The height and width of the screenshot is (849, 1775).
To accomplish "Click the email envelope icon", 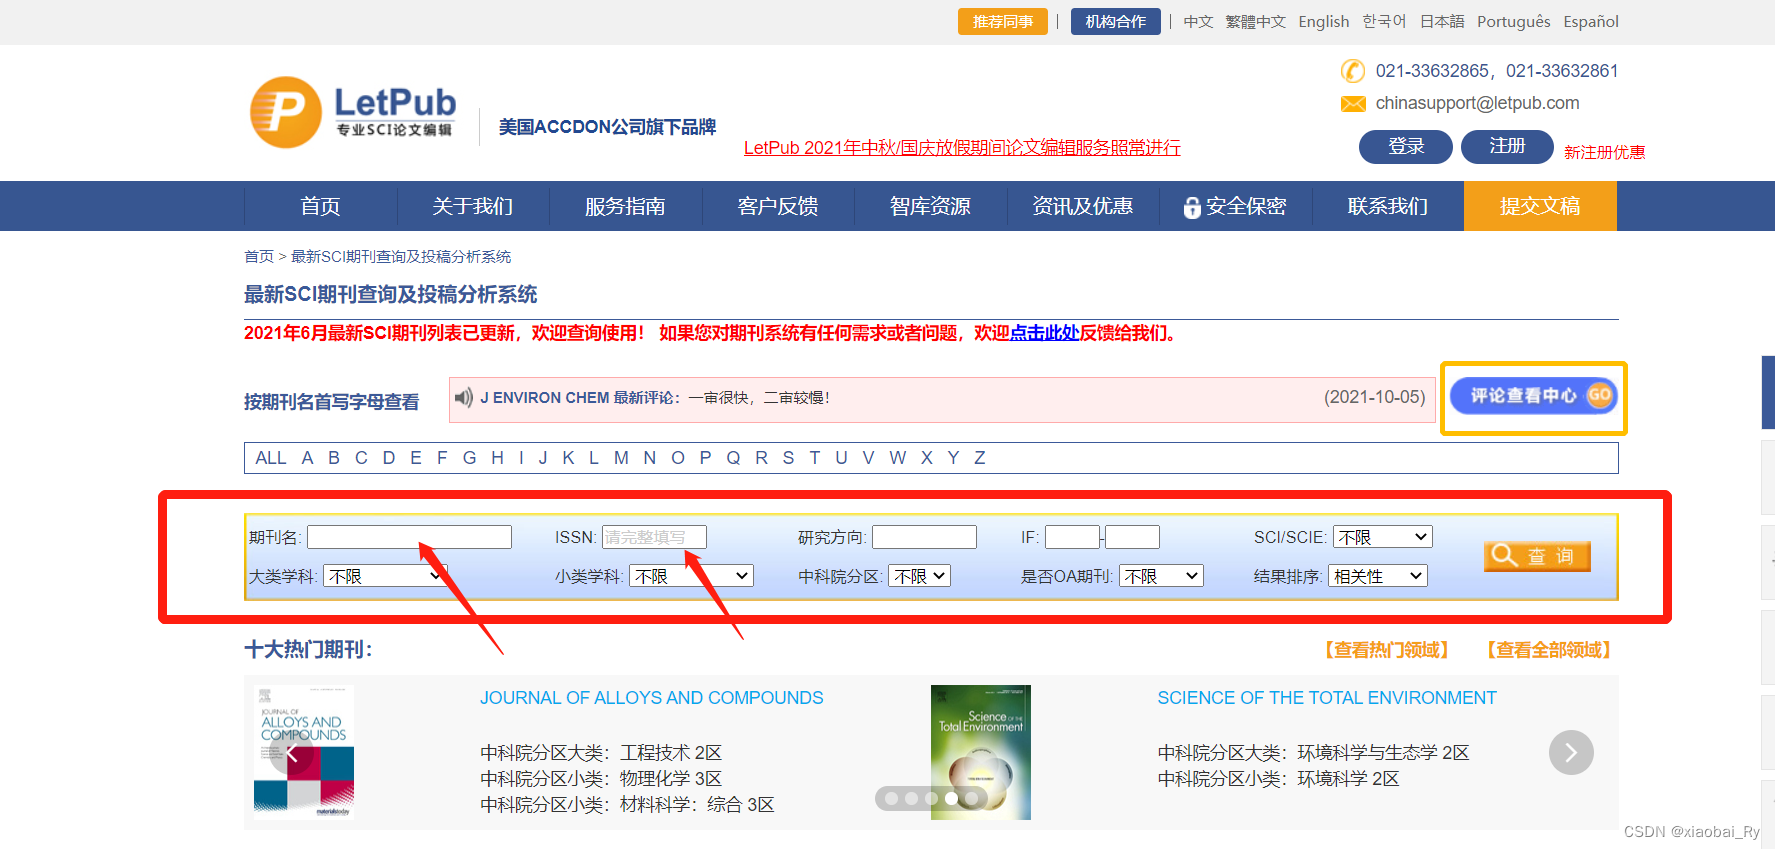I will click(1353, 104).
